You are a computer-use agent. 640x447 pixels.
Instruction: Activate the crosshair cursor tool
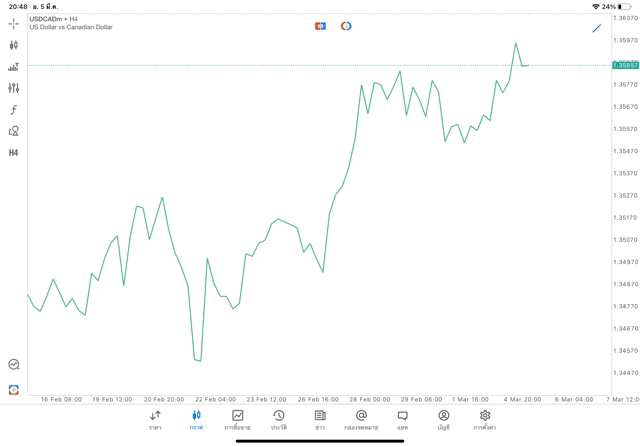(x=13, y=23)
